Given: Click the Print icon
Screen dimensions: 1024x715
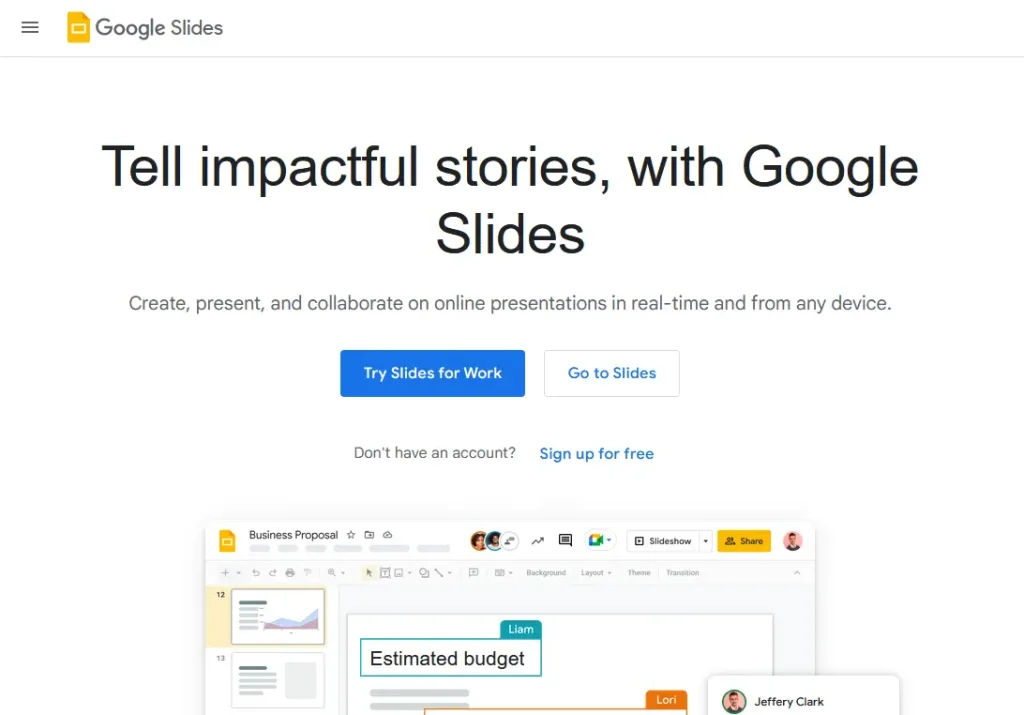Looking at the screenshot, I should point(288,572).
